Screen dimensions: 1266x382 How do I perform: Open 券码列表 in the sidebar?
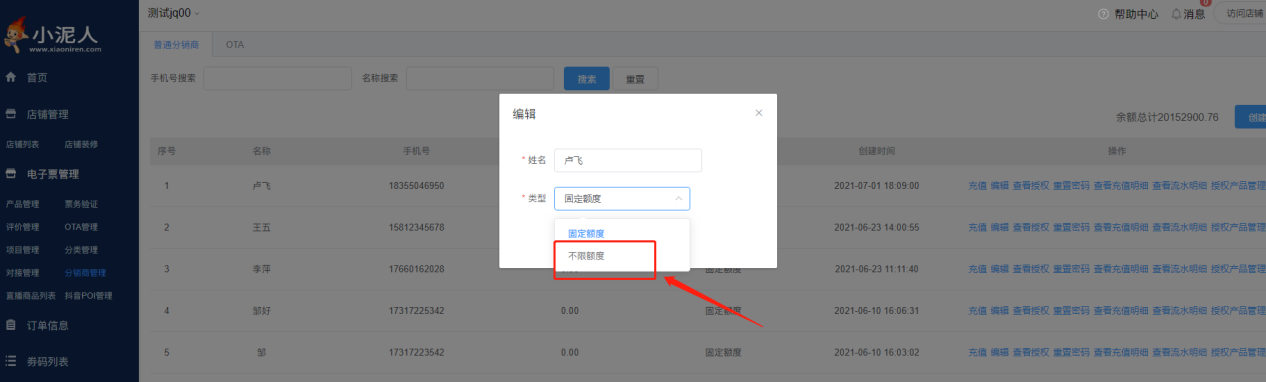coord(47,361)
